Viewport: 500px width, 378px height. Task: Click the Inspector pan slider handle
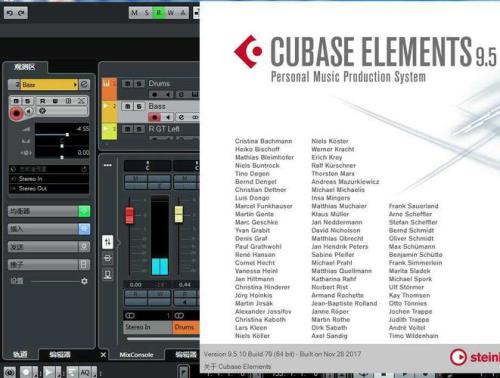click(62, 146)
